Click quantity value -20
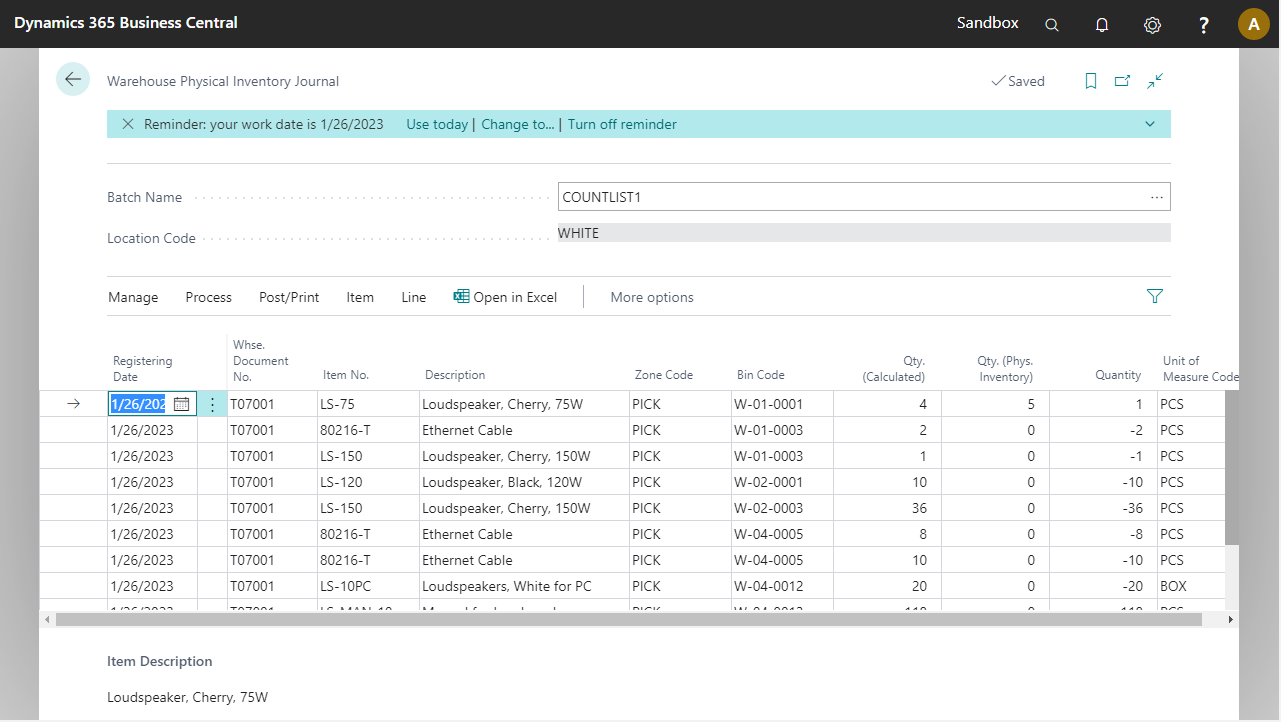 tap(1103, 586)
